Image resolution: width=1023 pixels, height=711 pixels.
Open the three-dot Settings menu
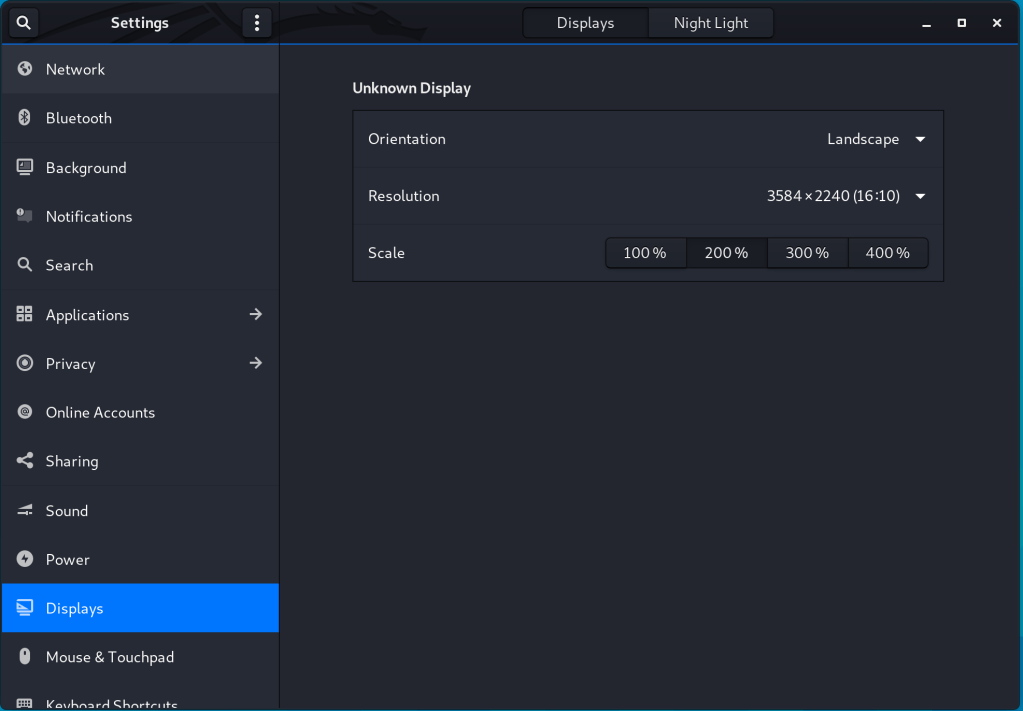[257, 23]
